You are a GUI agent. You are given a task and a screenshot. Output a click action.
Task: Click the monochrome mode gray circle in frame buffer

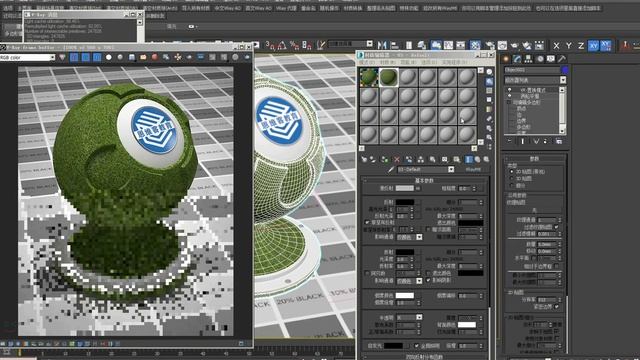[120, 58]
